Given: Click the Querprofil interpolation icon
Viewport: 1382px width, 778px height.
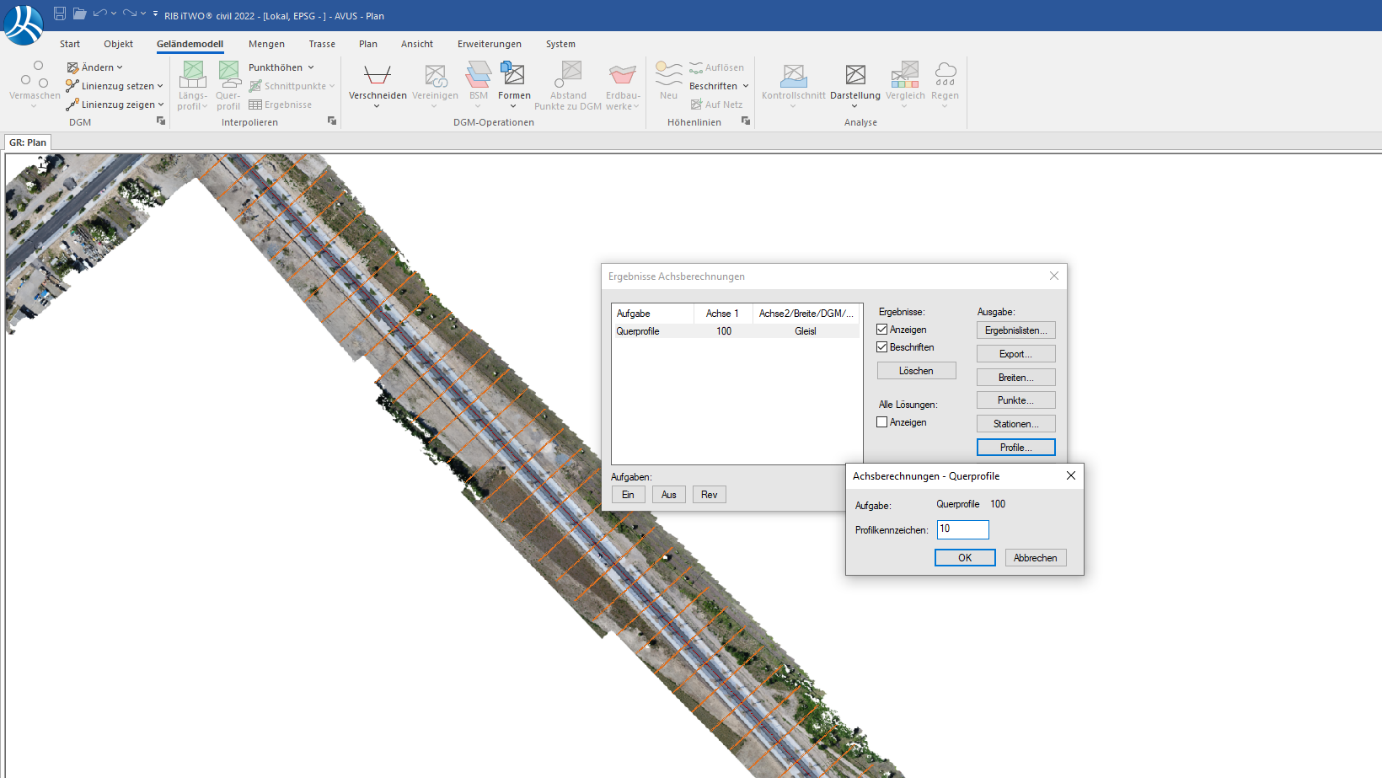Looking at the screenshot, I should coord(229,76).
